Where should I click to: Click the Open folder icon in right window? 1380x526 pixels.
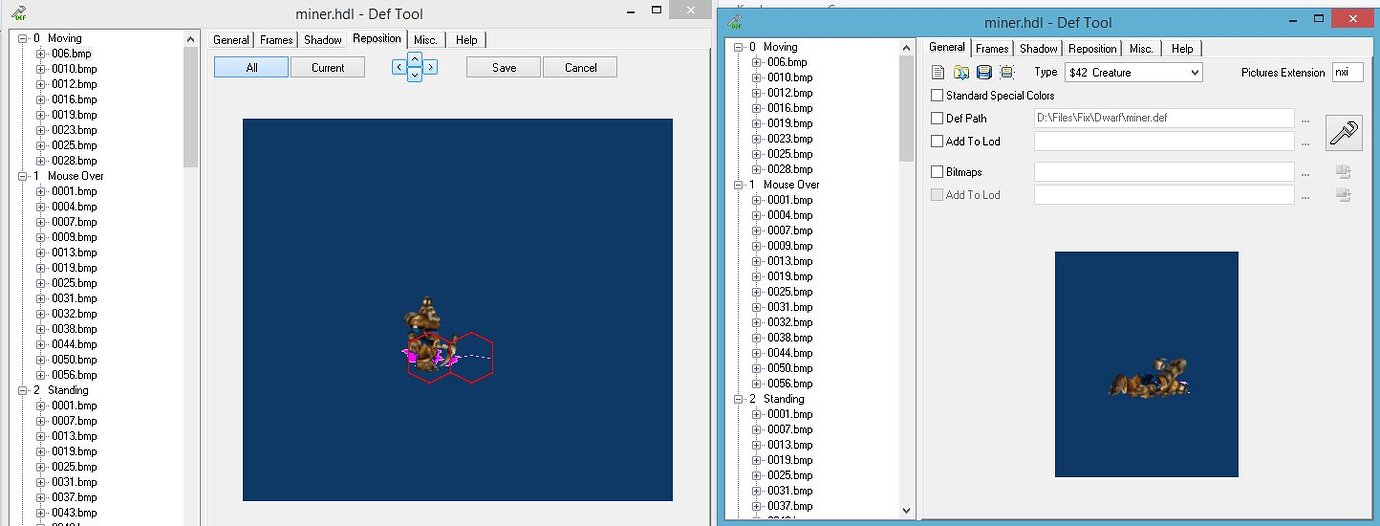961,72
